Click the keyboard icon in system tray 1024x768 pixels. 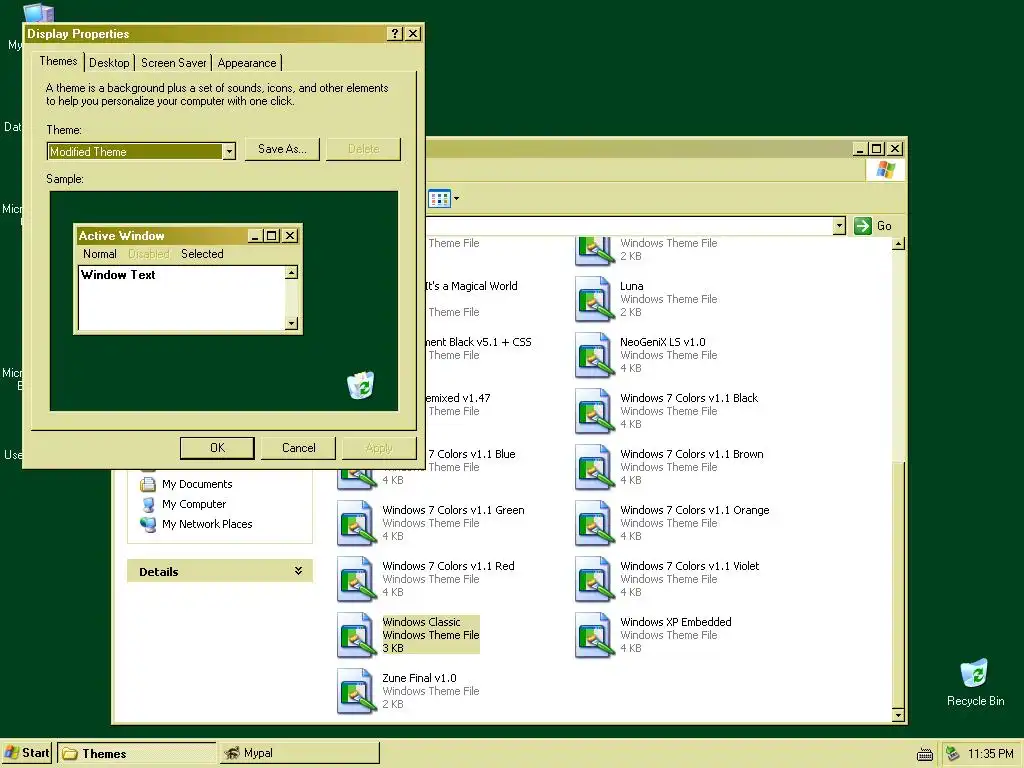pyautogui.click(x=925, y=754)
